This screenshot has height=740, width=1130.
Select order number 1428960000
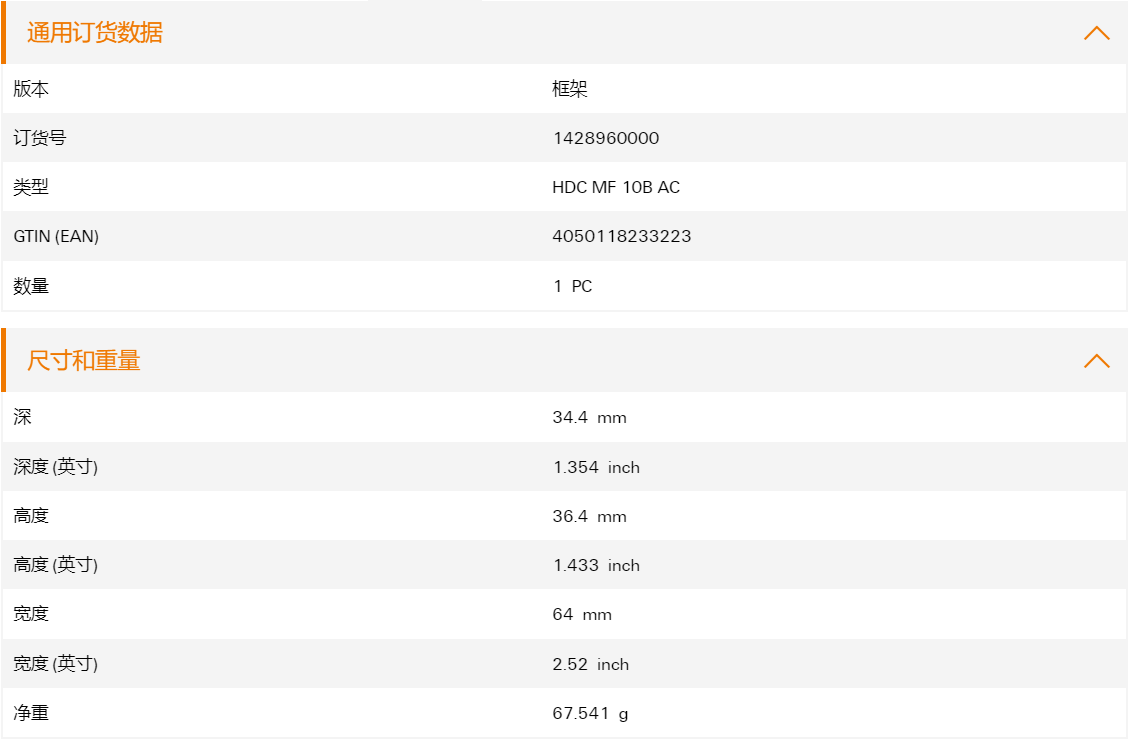pos(605,138)
